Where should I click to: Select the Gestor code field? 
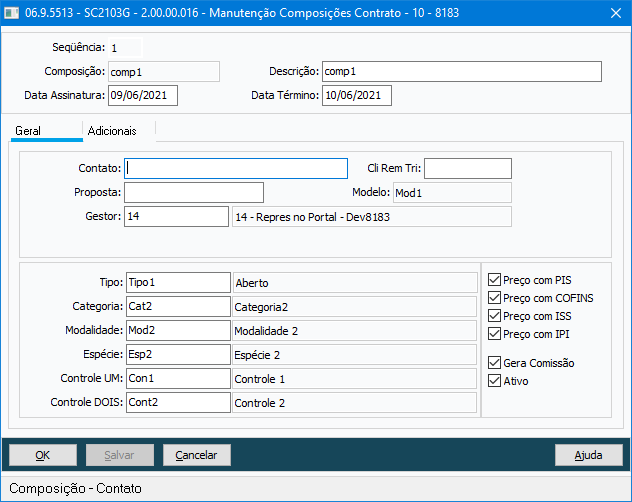tap(177, 217)
